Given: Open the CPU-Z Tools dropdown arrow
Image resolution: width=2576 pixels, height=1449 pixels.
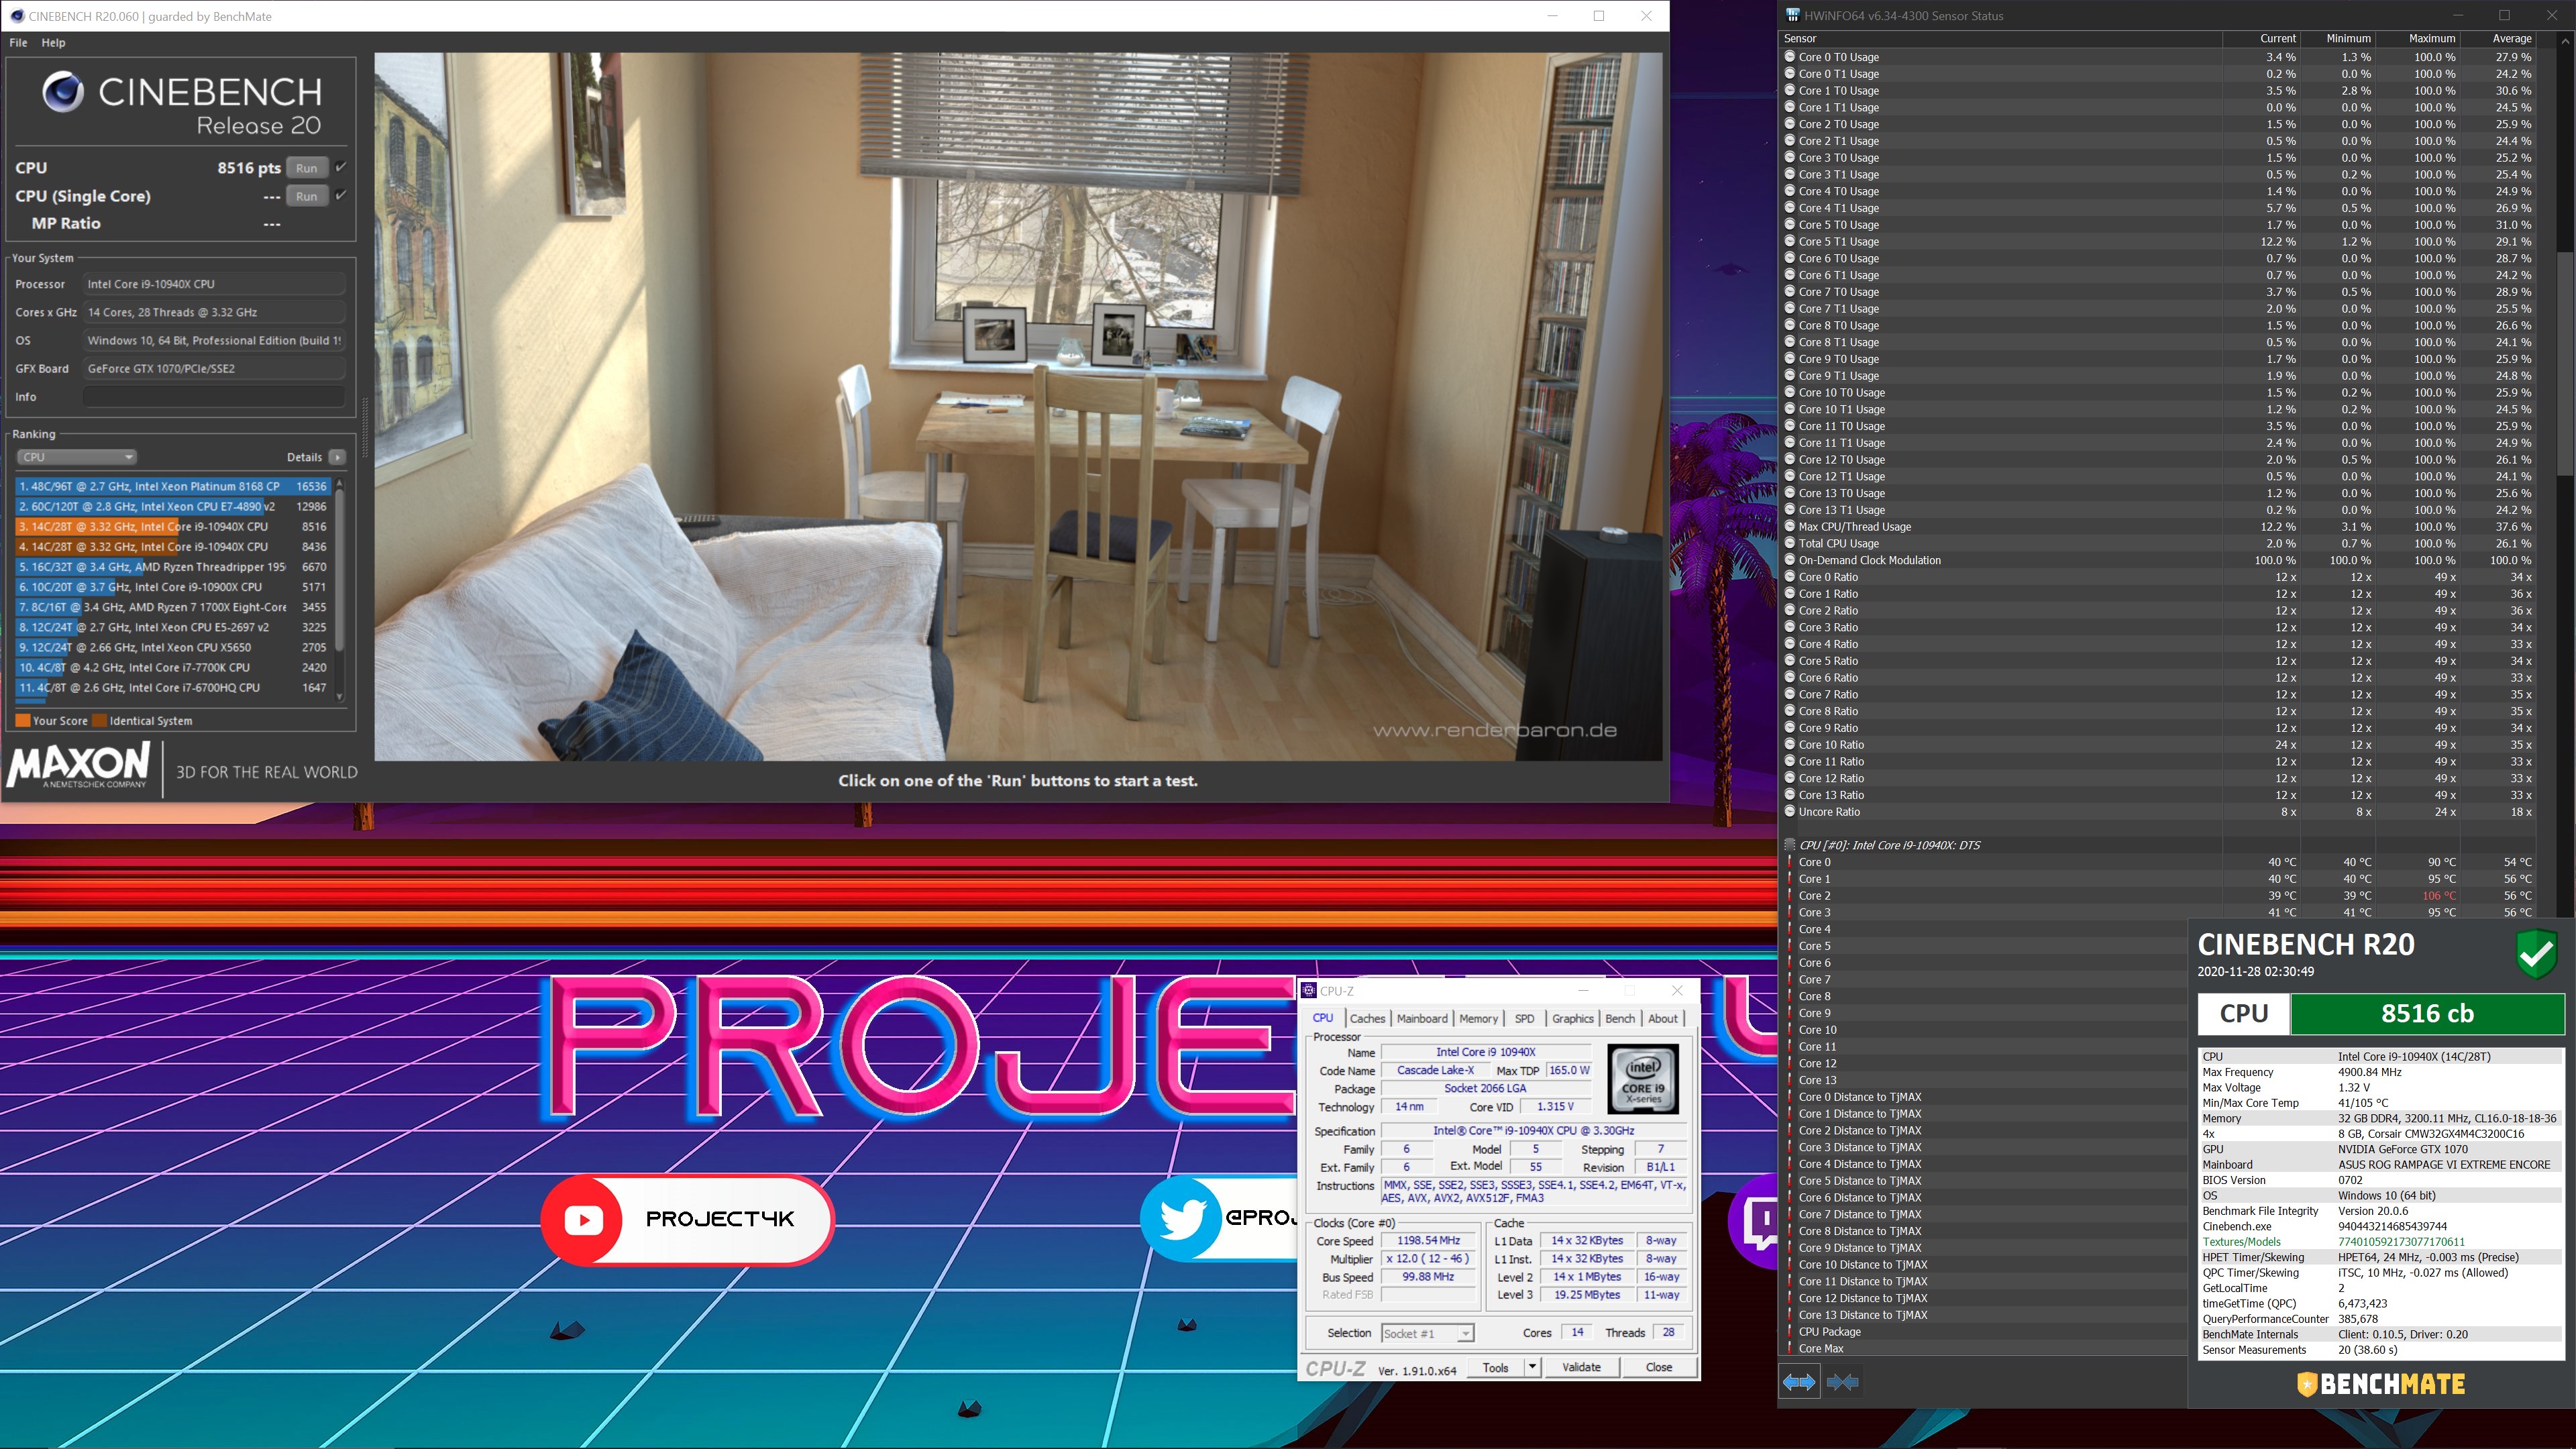Looking at the screenshot, I should coord(1532,1367).
